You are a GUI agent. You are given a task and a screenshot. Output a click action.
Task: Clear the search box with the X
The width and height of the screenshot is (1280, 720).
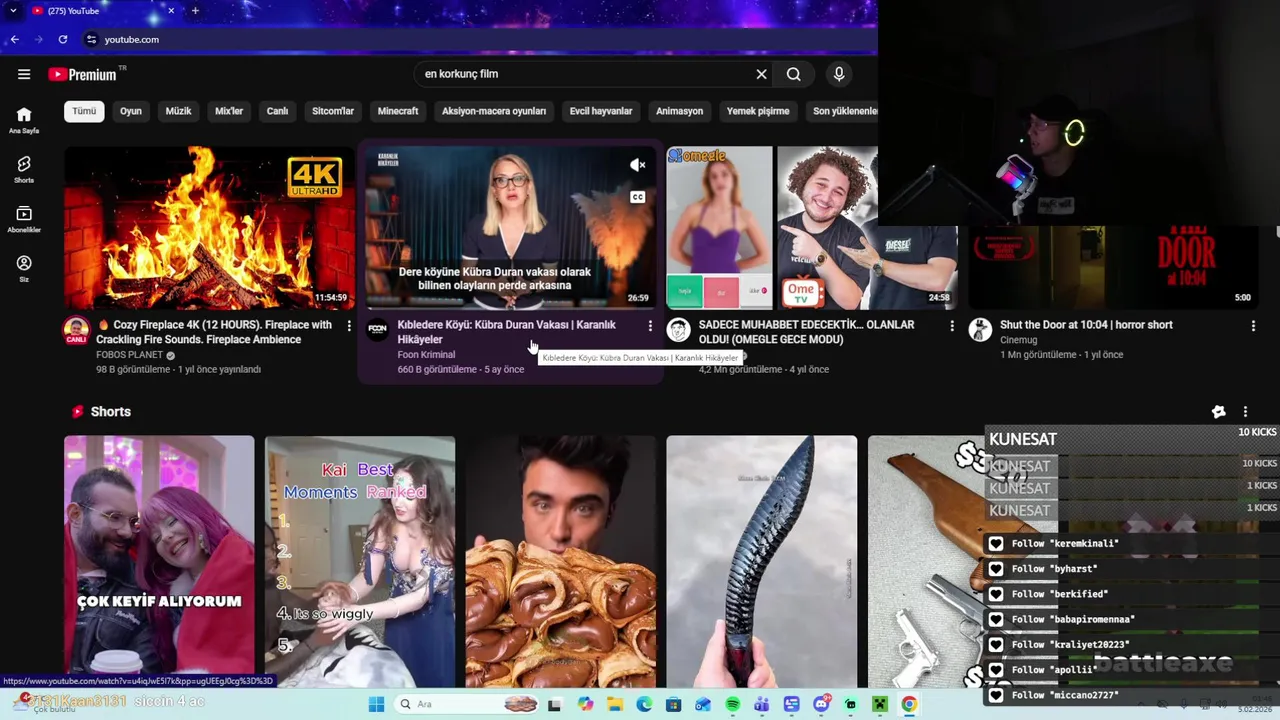(x=761, y=74)
